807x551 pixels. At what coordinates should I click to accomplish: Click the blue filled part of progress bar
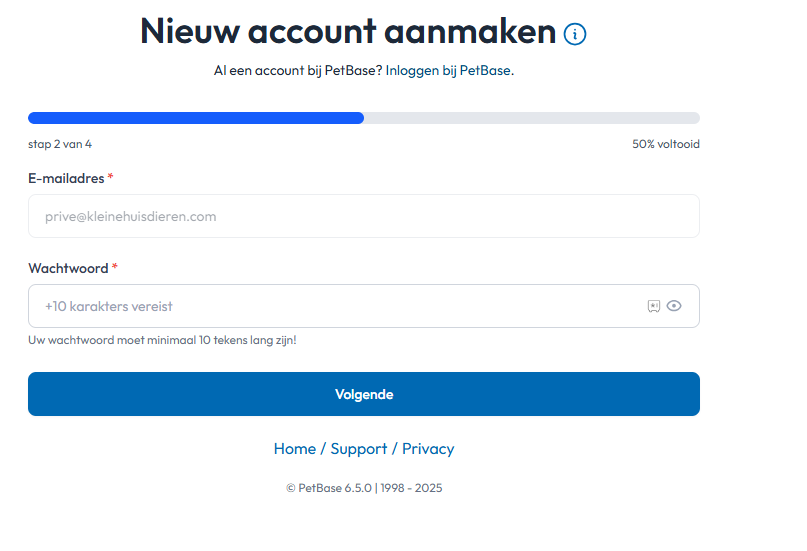[x=196, y=118]
